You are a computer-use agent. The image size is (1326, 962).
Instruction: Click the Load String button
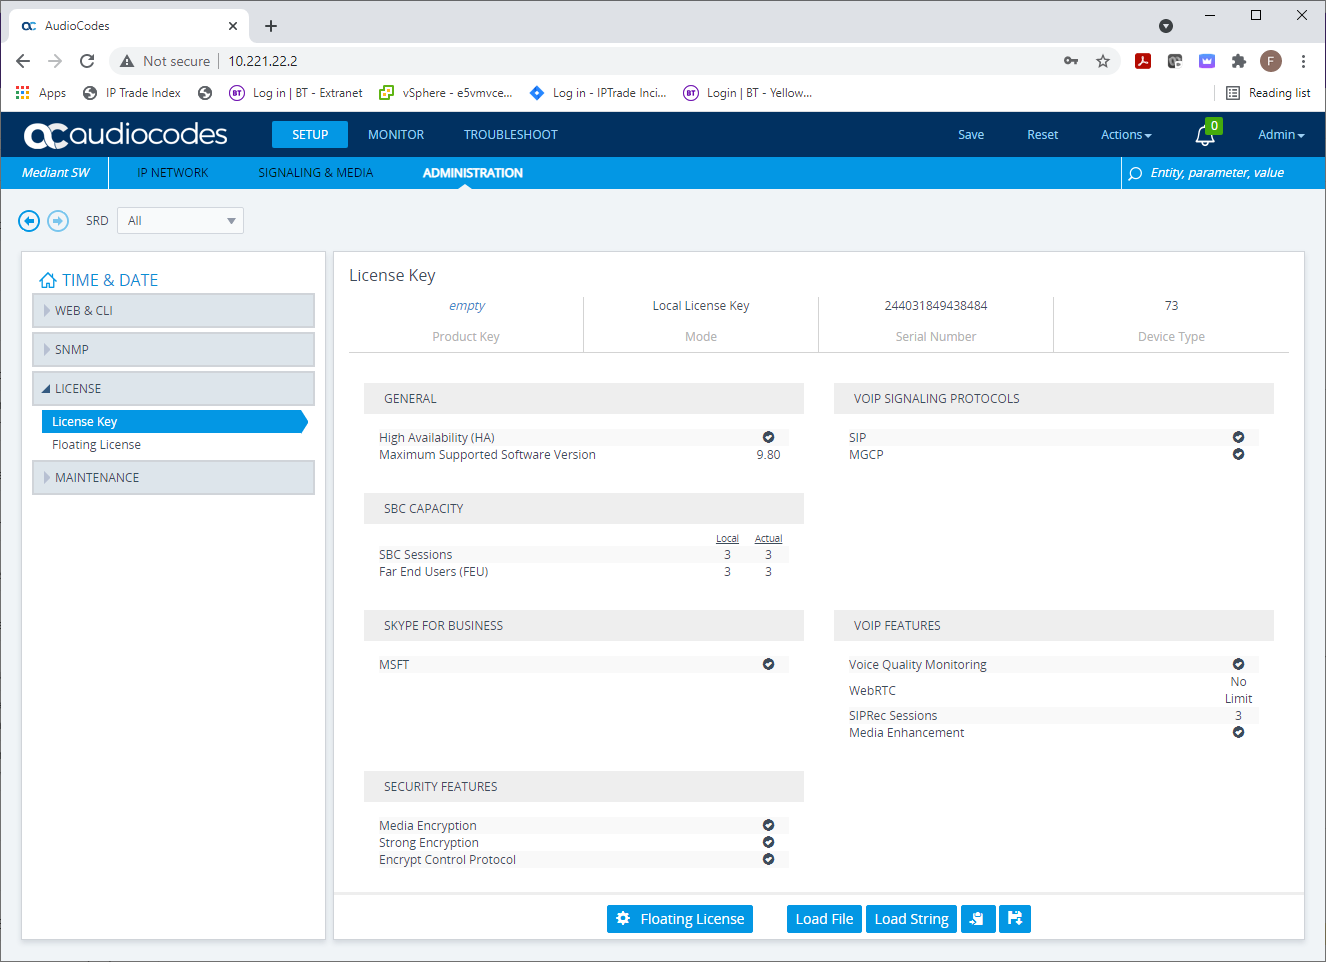[x=911, y=919]
